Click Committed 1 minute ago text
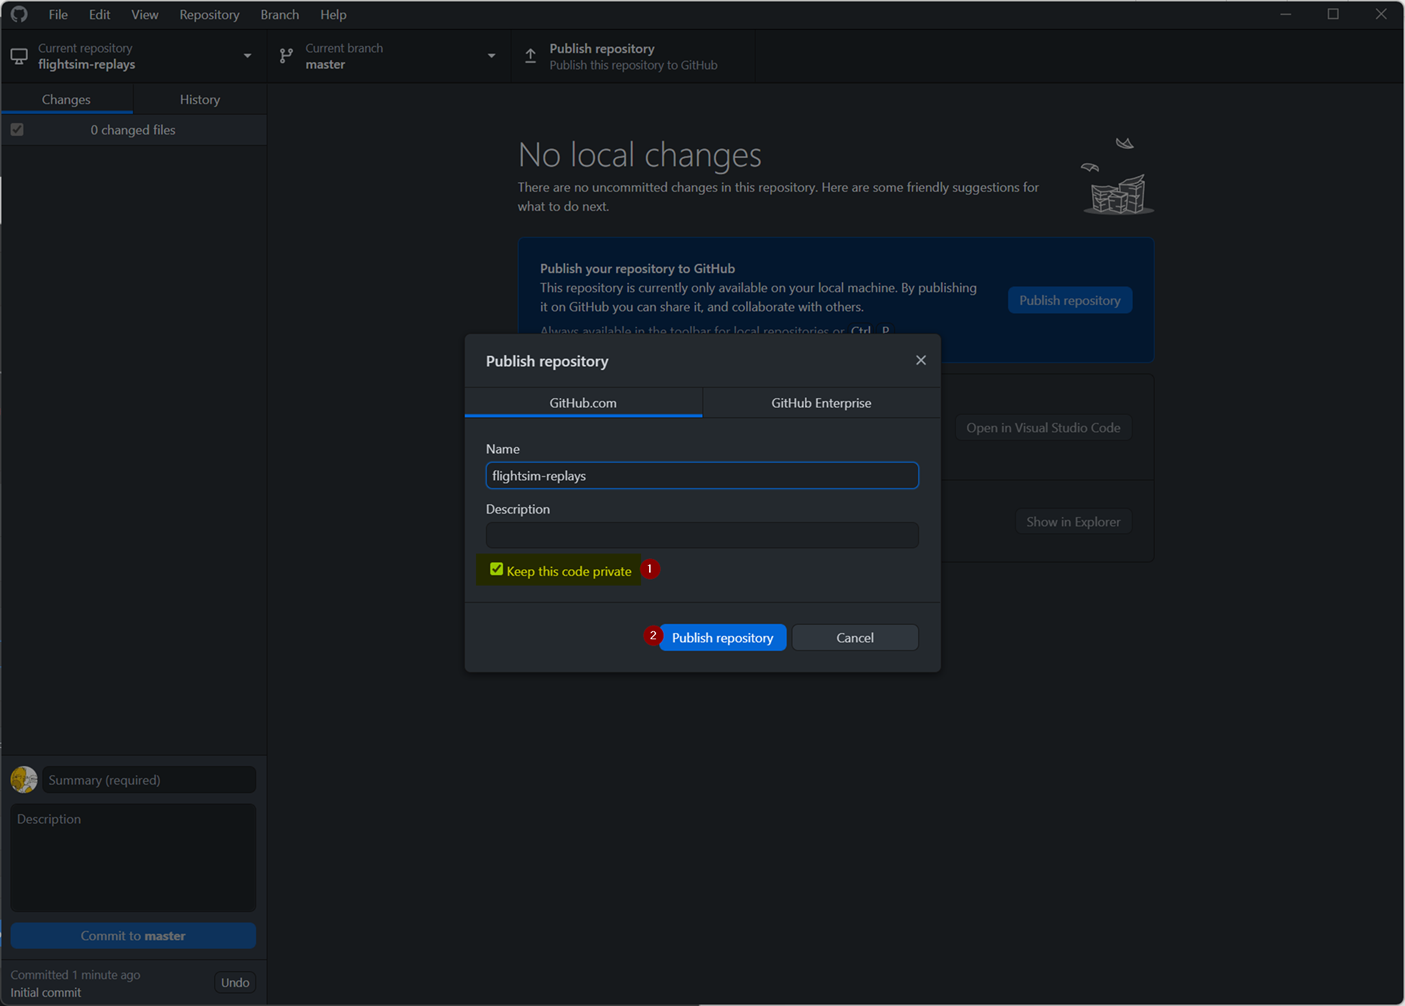This screenshot has width=1405, height=1006. [75, 975]
